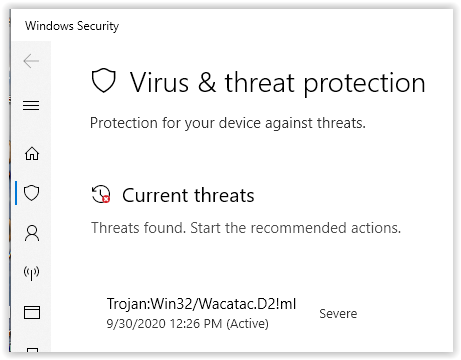461x360 pixels.
Task: Click the red error badge on threats icon
Action: pos(106,199)
